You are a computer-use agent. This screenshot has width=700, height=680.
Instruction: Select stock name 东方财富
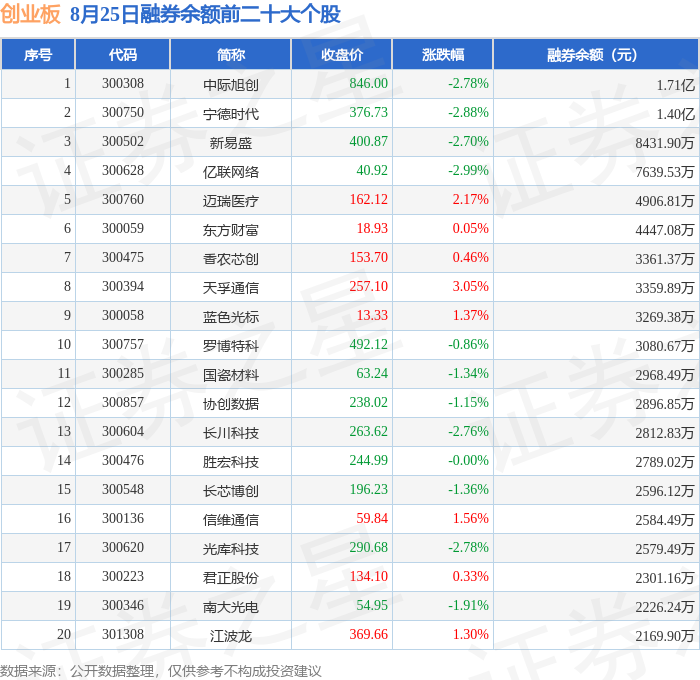tap(231, 230)
